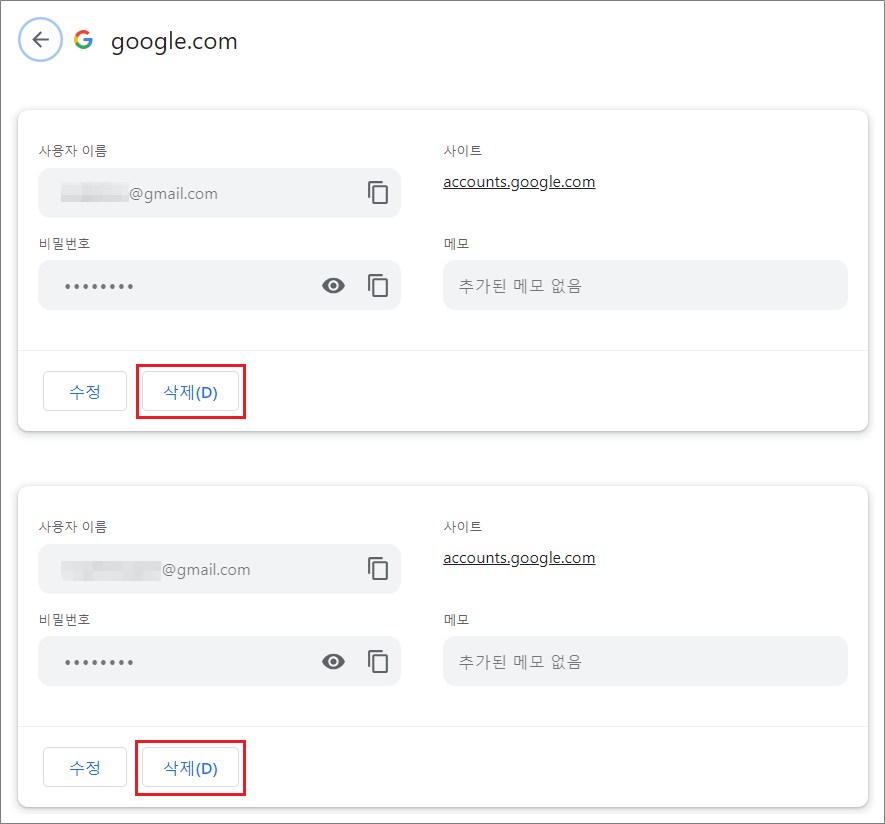This screenshot has height=824, width=885.
Task: Click 수정 in the second credential card
Action: tap(85, 767)
